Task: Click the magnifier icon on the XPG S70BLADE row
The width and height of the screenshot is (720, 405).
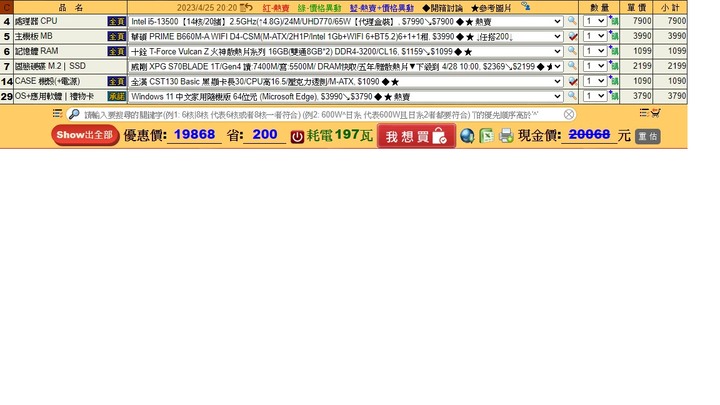Action: (572, 66)
